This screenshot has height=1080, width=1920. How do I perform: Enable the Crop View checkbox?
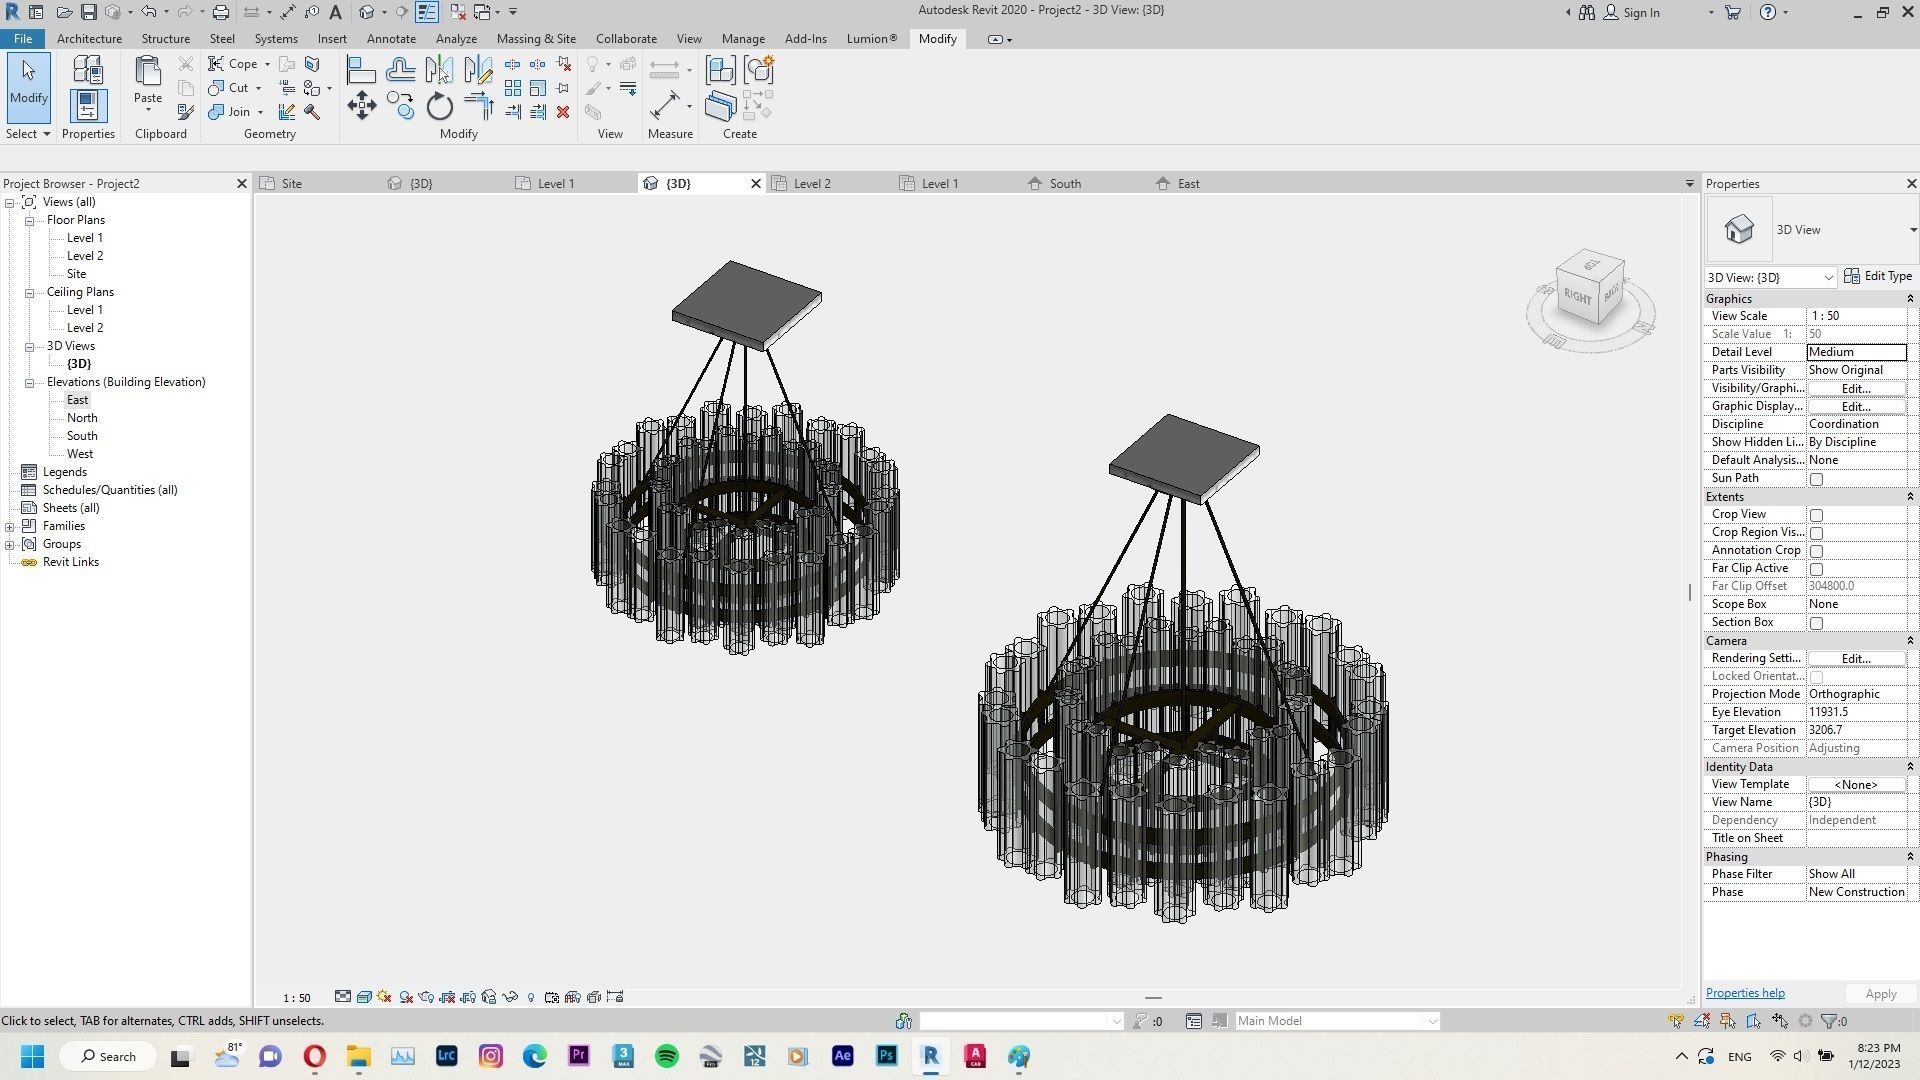click(1816, 514)
